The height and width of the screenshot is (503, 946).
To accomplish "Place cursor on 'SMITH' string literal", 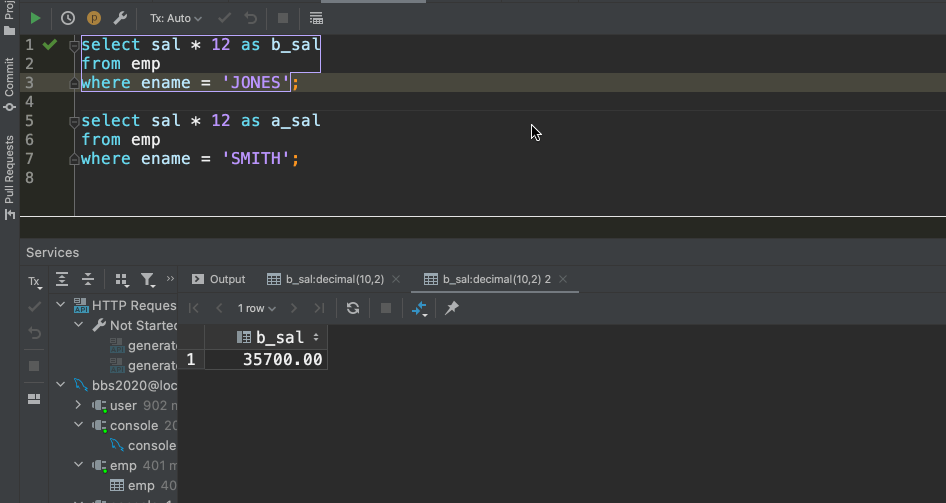I will (x=256, y=159).
